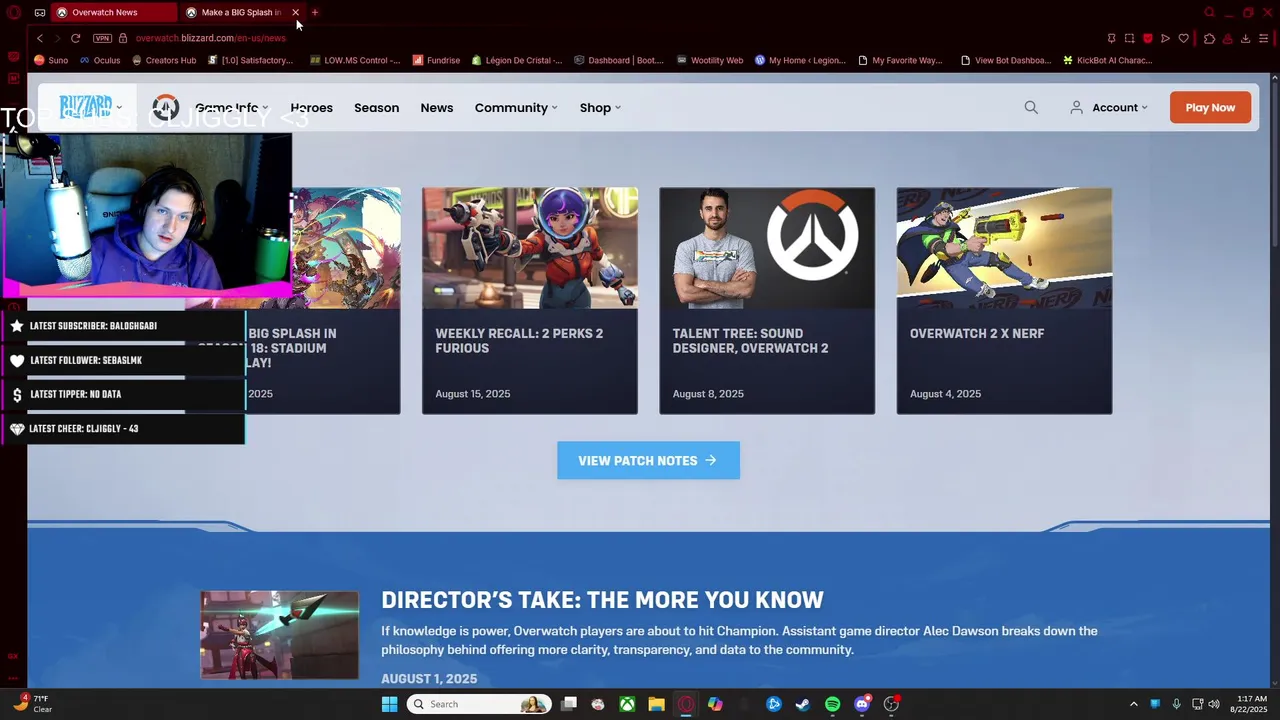This screenshot has width=1280, height=720.
Task: Expand the Shop dropdown menu
Action: coord(600,108)
